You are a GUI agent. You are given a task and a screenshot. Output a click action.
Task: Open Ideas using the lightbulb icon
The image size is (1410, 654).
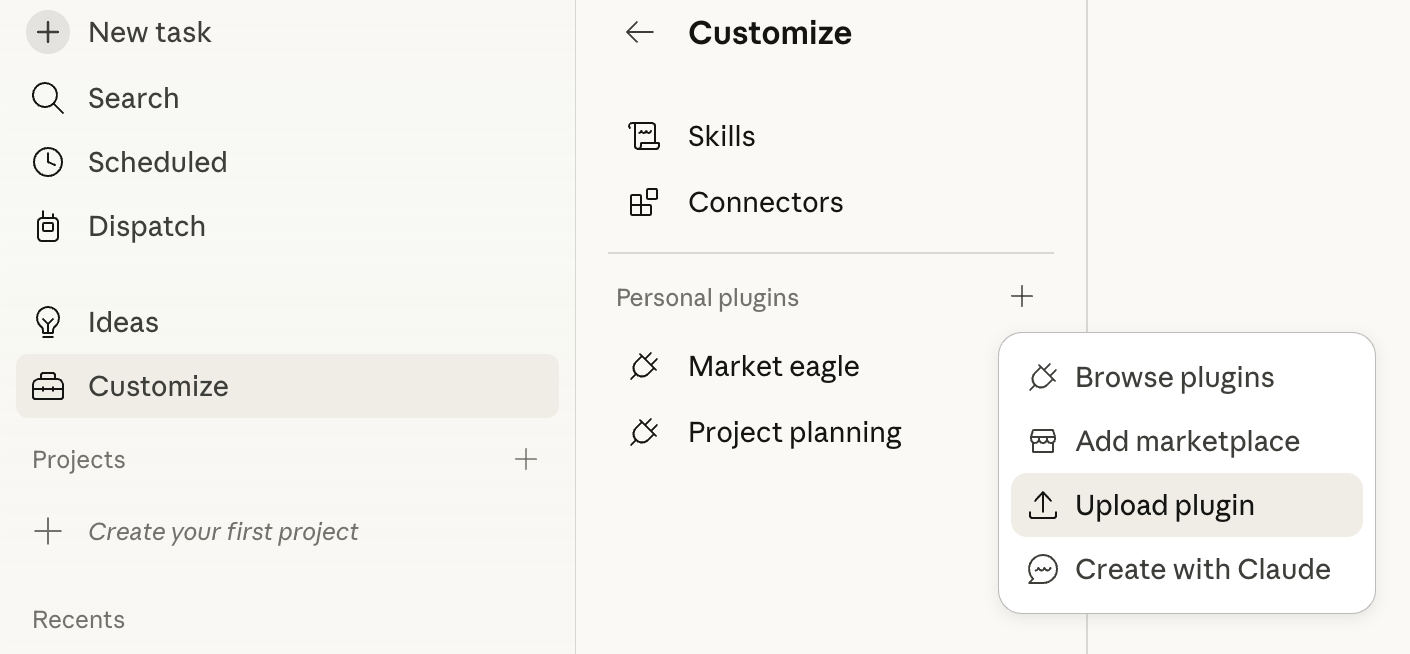(x=47, y=322)
